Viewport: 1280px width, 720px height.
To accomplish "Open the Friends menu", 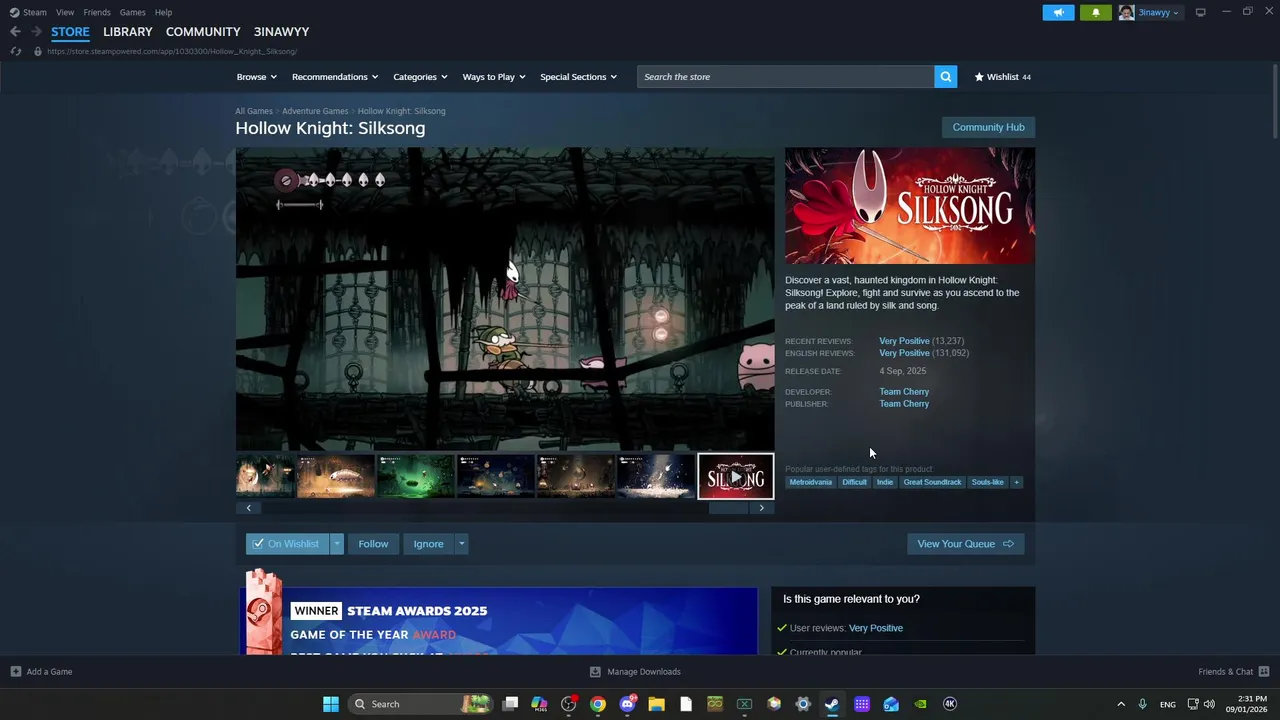I will click(97, 12).
